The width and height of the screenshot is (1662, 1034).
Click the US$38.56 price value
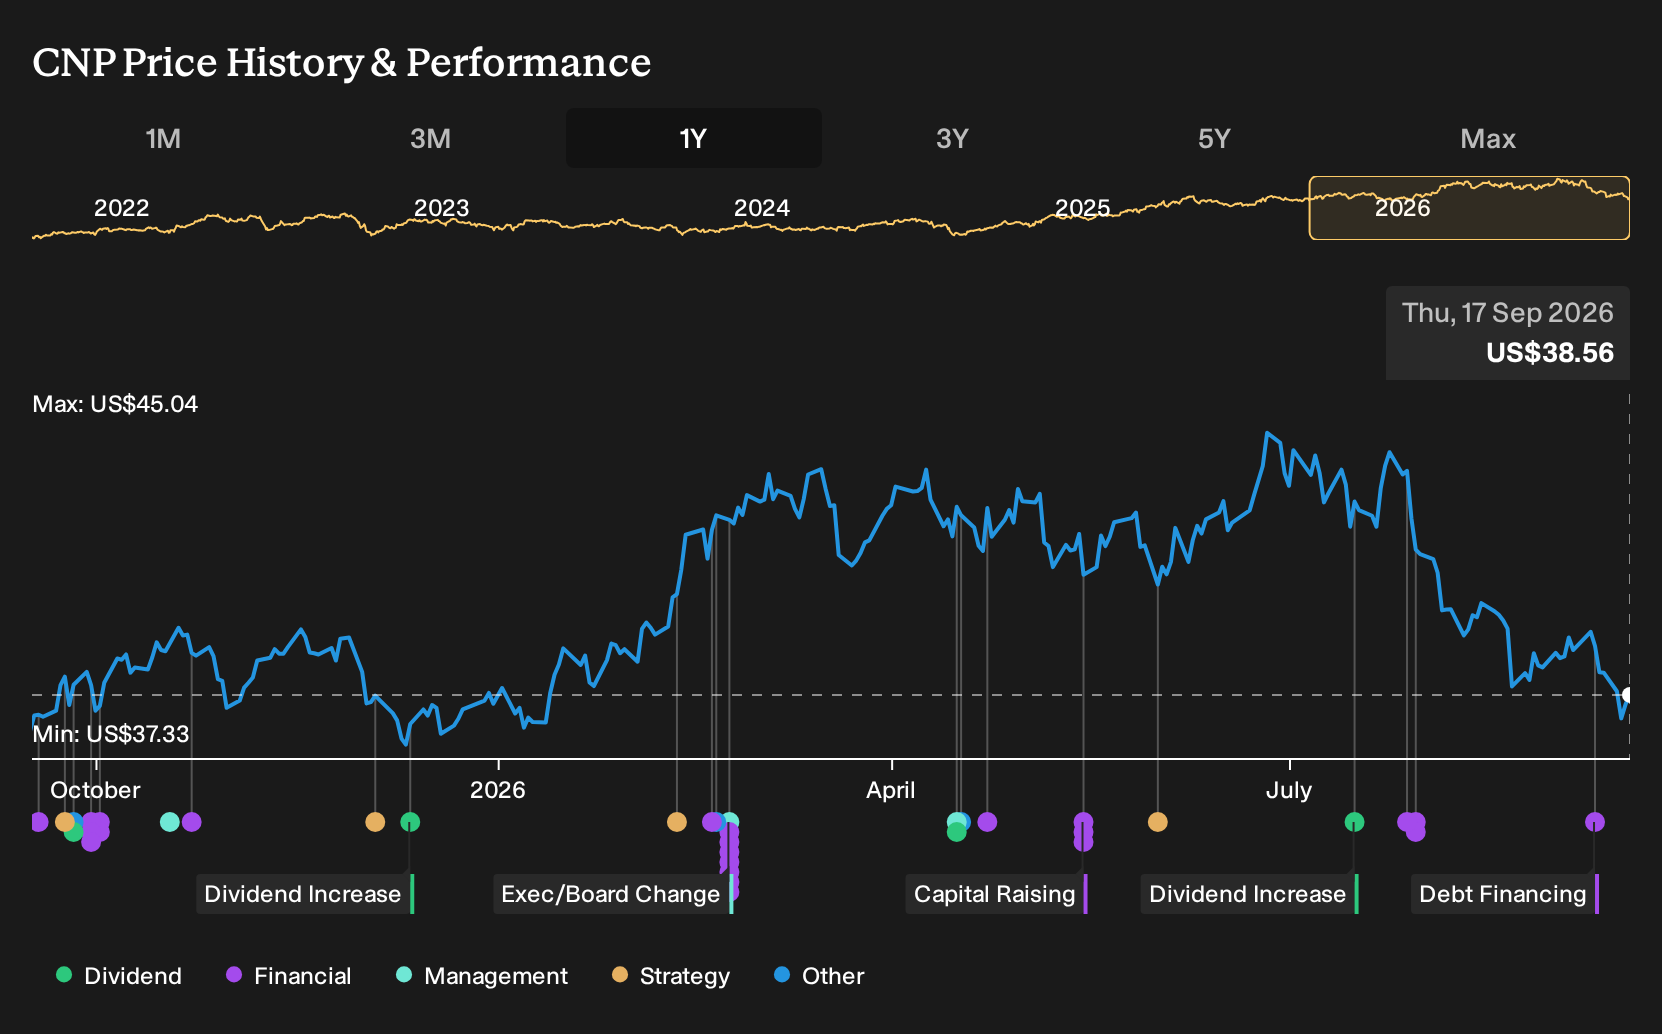tap(1550, 353)
